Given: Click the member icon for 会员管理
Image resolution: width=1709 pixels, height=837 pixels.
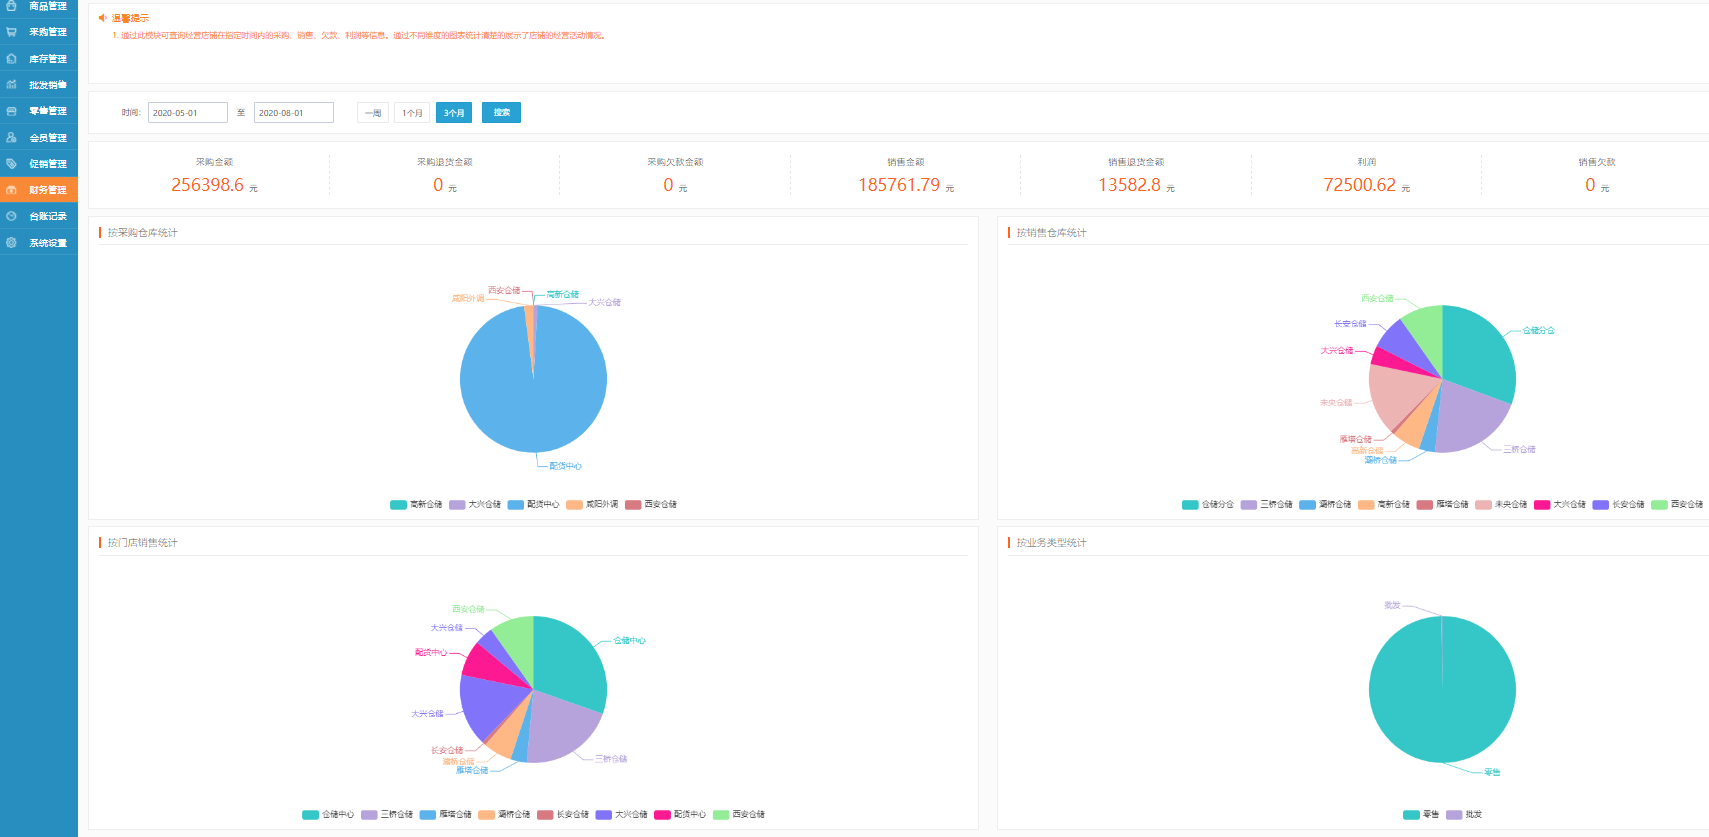Looking at the screenshot, I should click(x=11, y=138).
